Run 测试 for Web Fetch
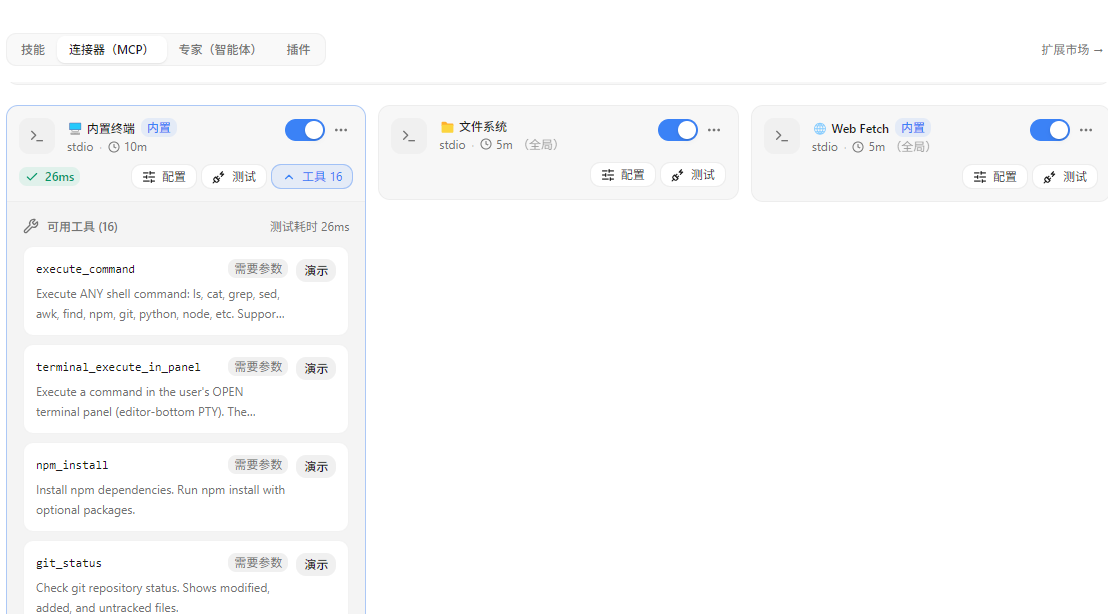Viewport: 1108px width, 614px height. point(1065,177)
